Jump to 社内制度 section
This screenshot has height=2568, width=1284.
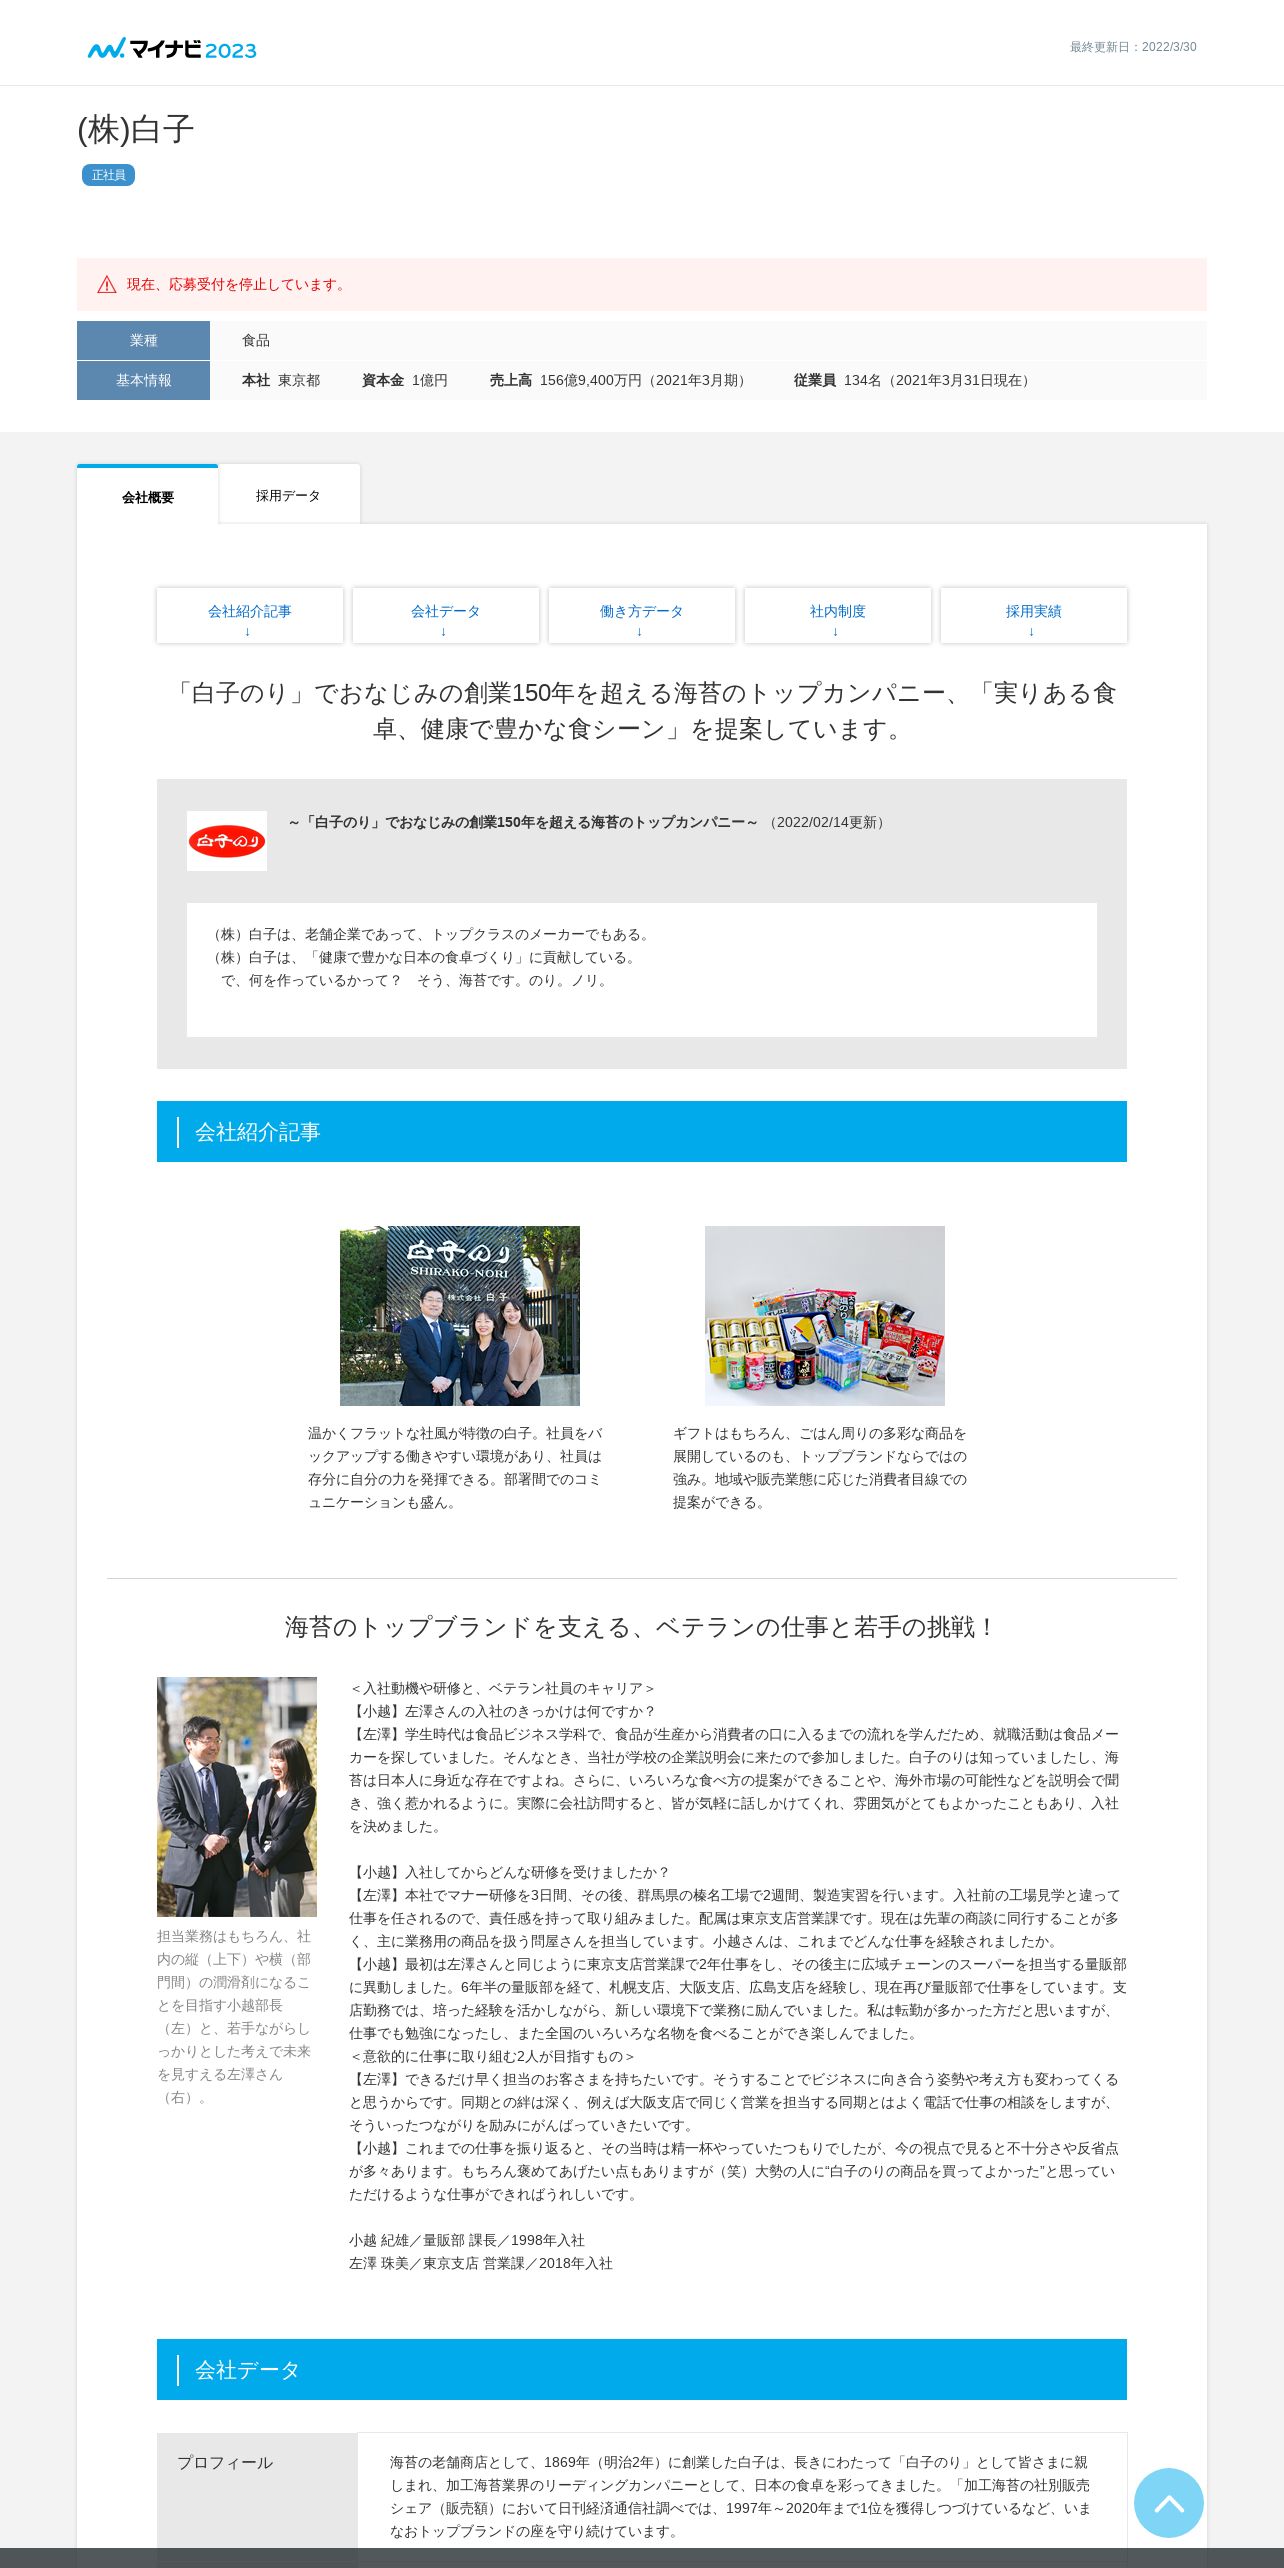tap(838, 615)
